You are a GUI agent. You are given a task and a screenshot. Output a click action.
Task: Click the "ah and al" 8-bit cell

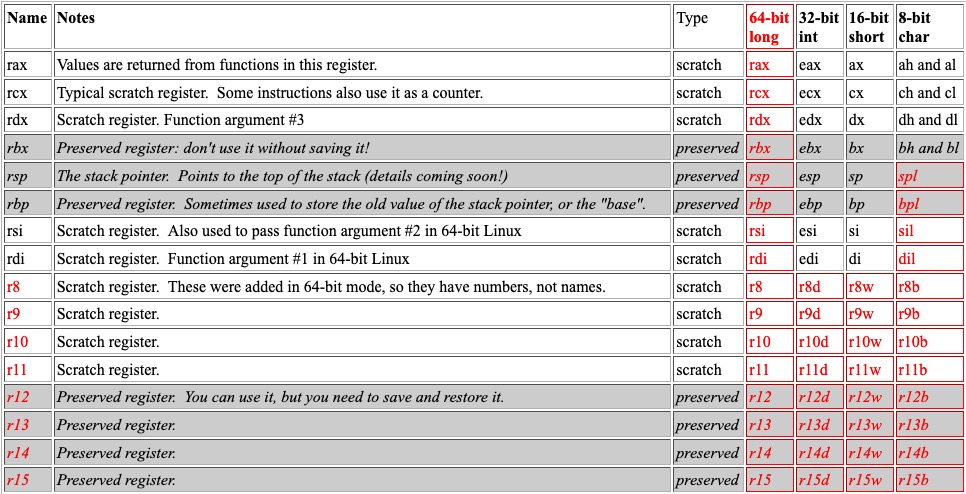click(x=929, y=64)
